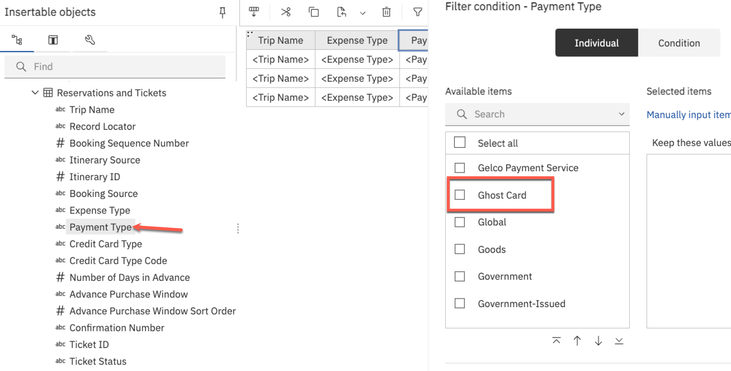Click the Find search field
Screen dimensions: 731x371
(x=115, y=67)
